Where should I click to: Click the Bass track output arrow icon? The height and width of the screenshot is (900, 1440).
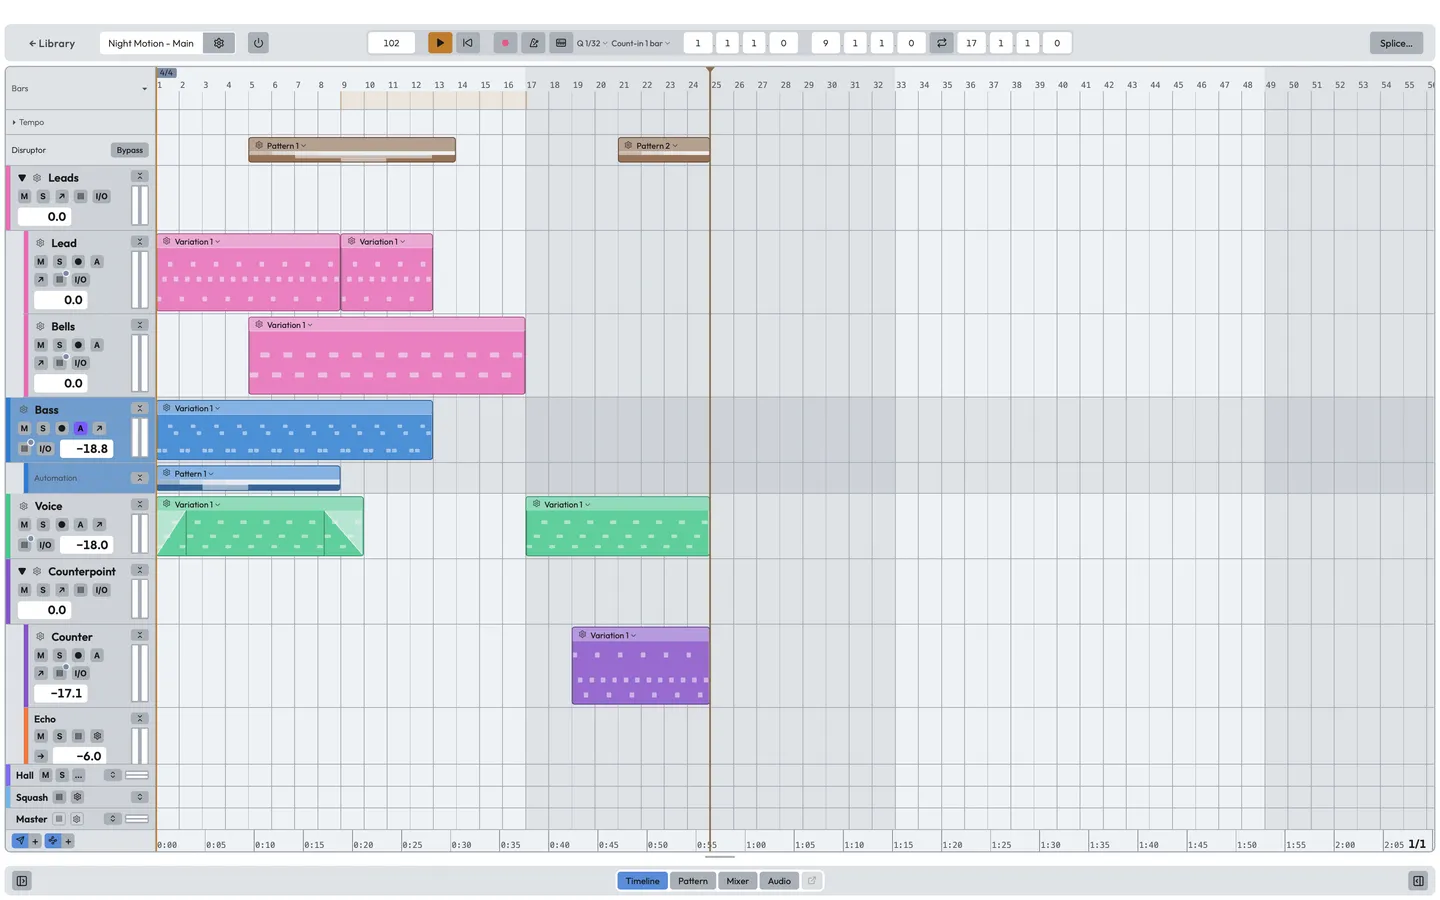click(x=99, y=428)
